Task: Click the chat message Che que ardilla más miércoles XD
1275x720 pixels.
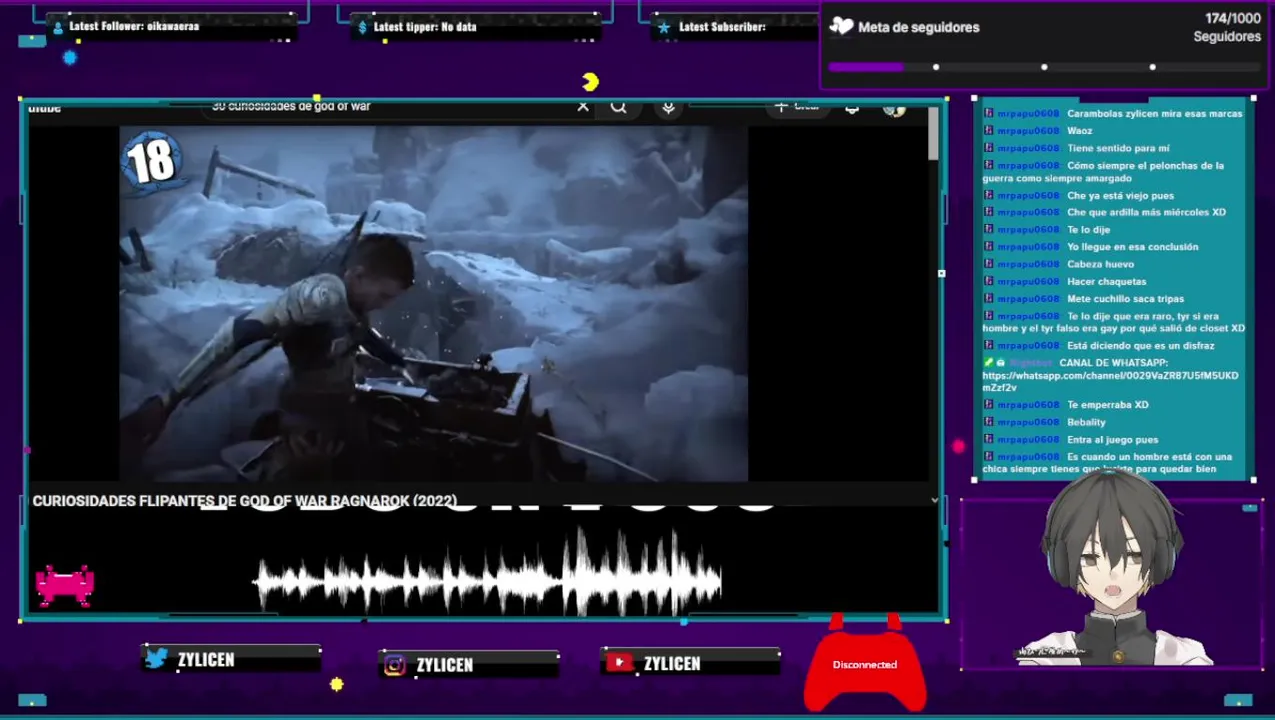Action: [1146, 212]
